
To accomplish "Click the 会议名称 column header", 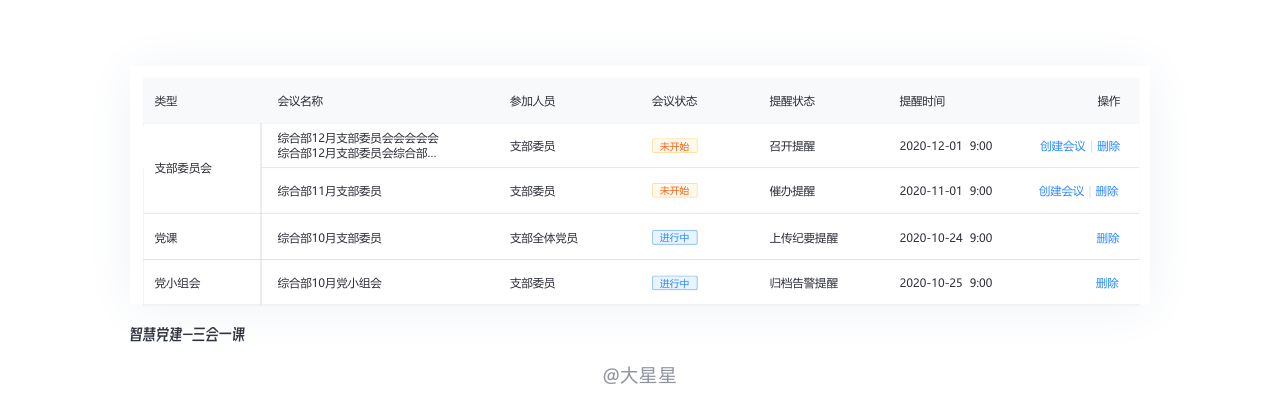I will click(300, 101).
